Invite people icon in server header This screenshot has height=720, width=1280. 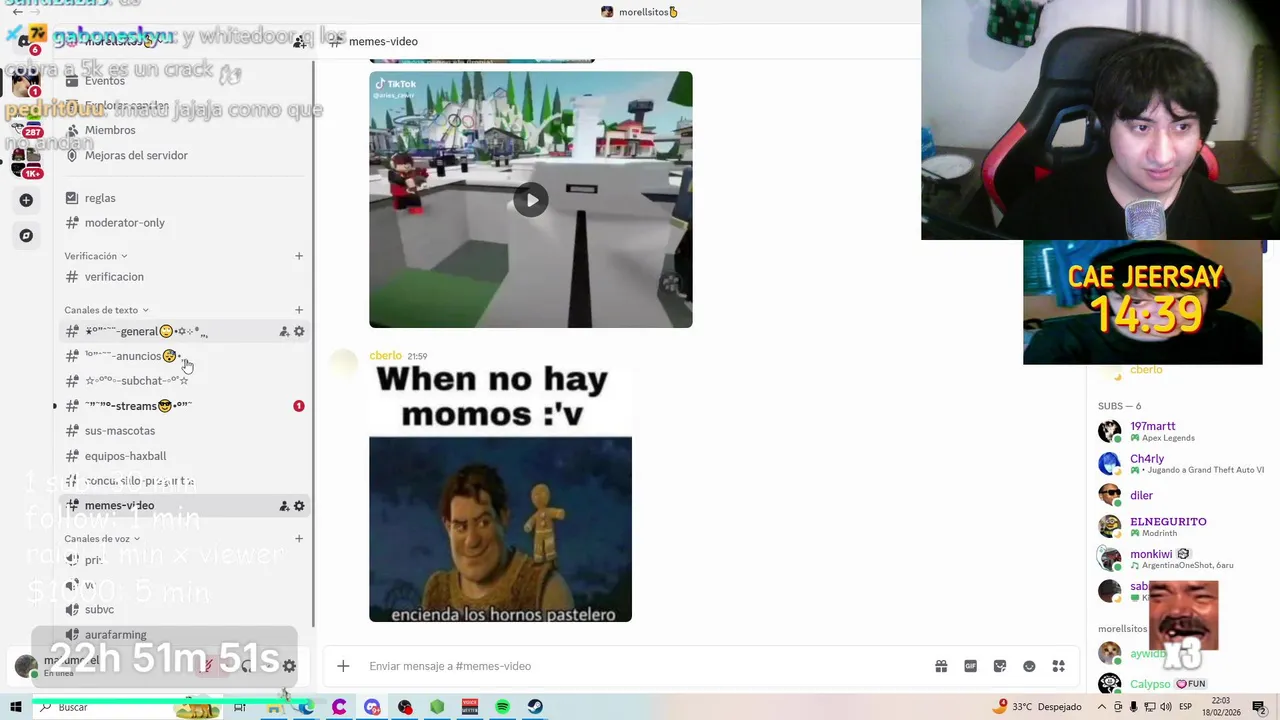point(300,41)
